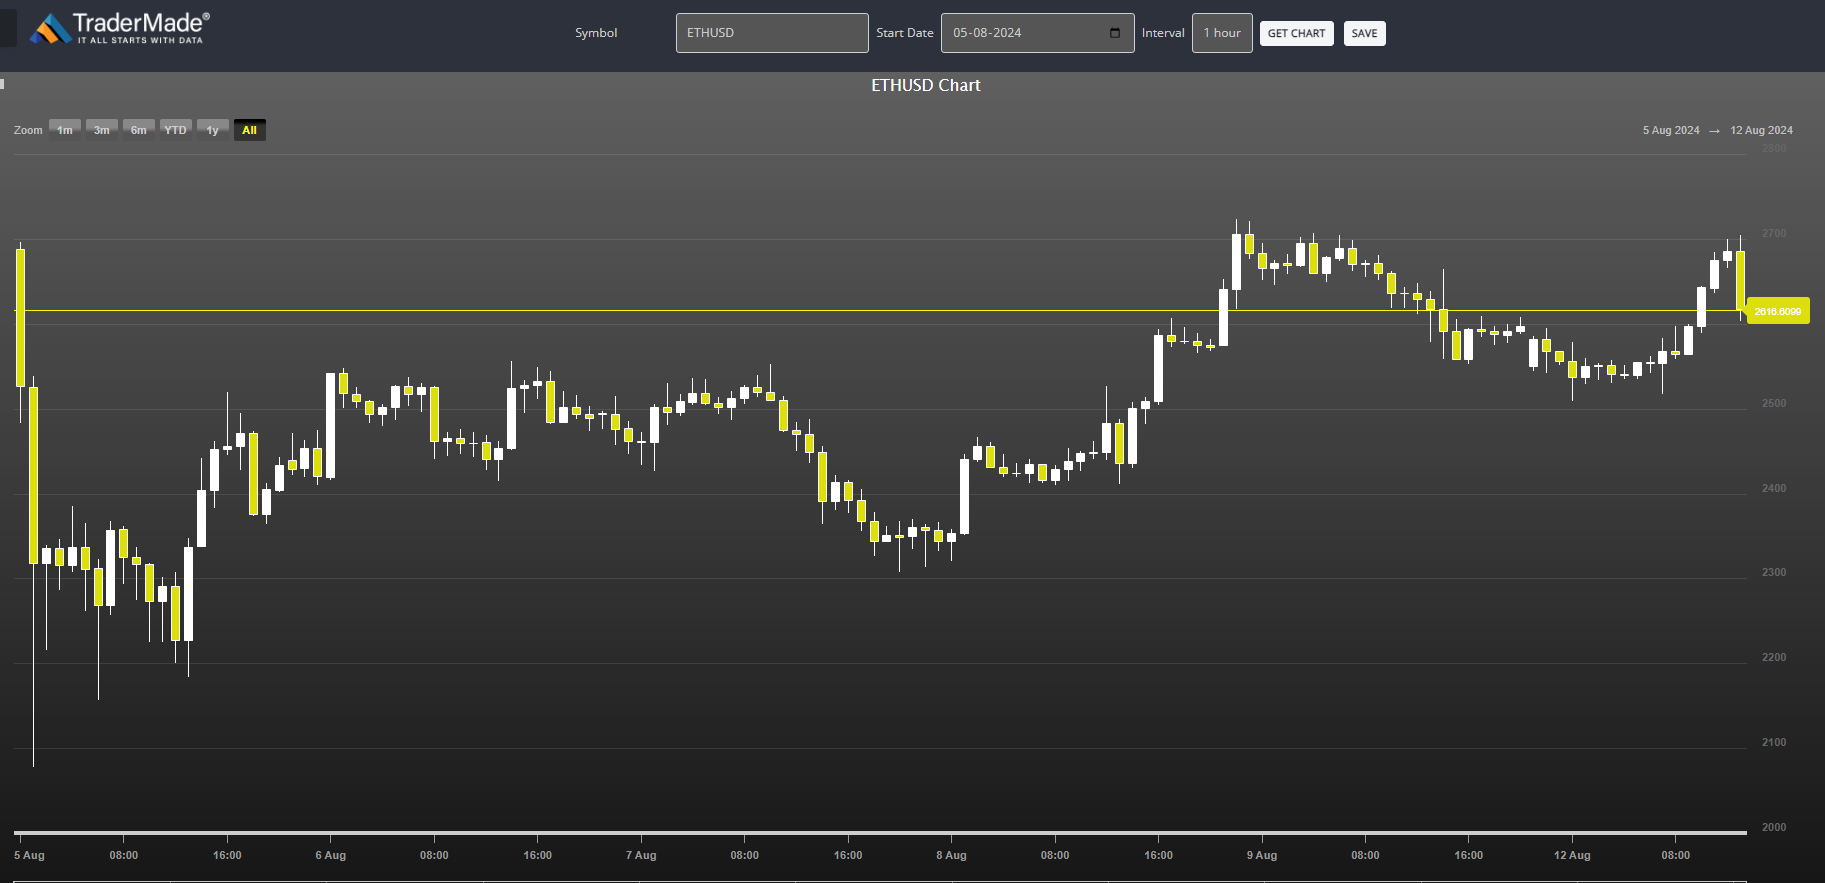Image resolution: width=1825 pixels, height=883 pixels.
Task: Click the SAVE button
Action: click(x=1364, y=33)
